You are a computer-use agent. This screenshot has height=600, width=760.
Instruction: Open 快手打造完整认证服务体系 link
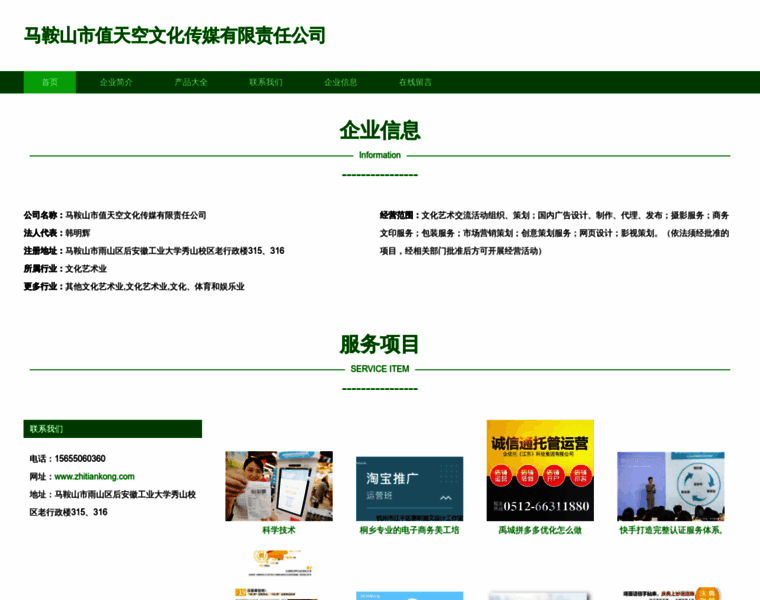point(671,530)
